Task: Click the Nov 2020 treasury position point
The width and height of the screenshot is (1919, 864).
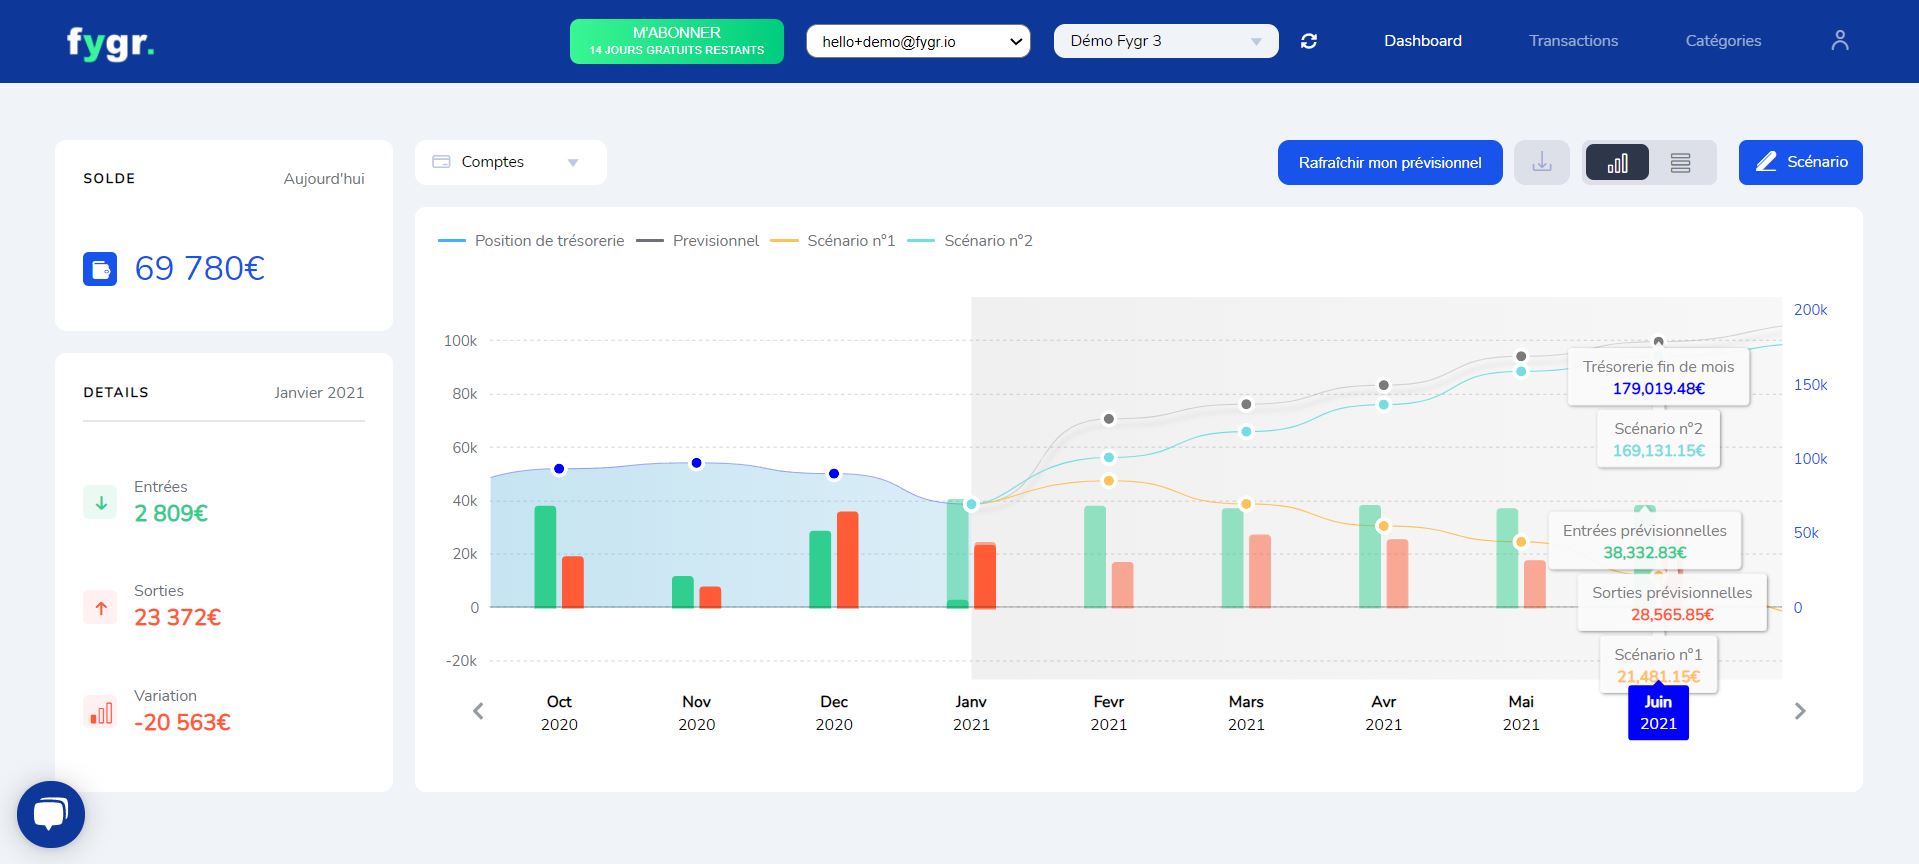Action: coord(697,463)
